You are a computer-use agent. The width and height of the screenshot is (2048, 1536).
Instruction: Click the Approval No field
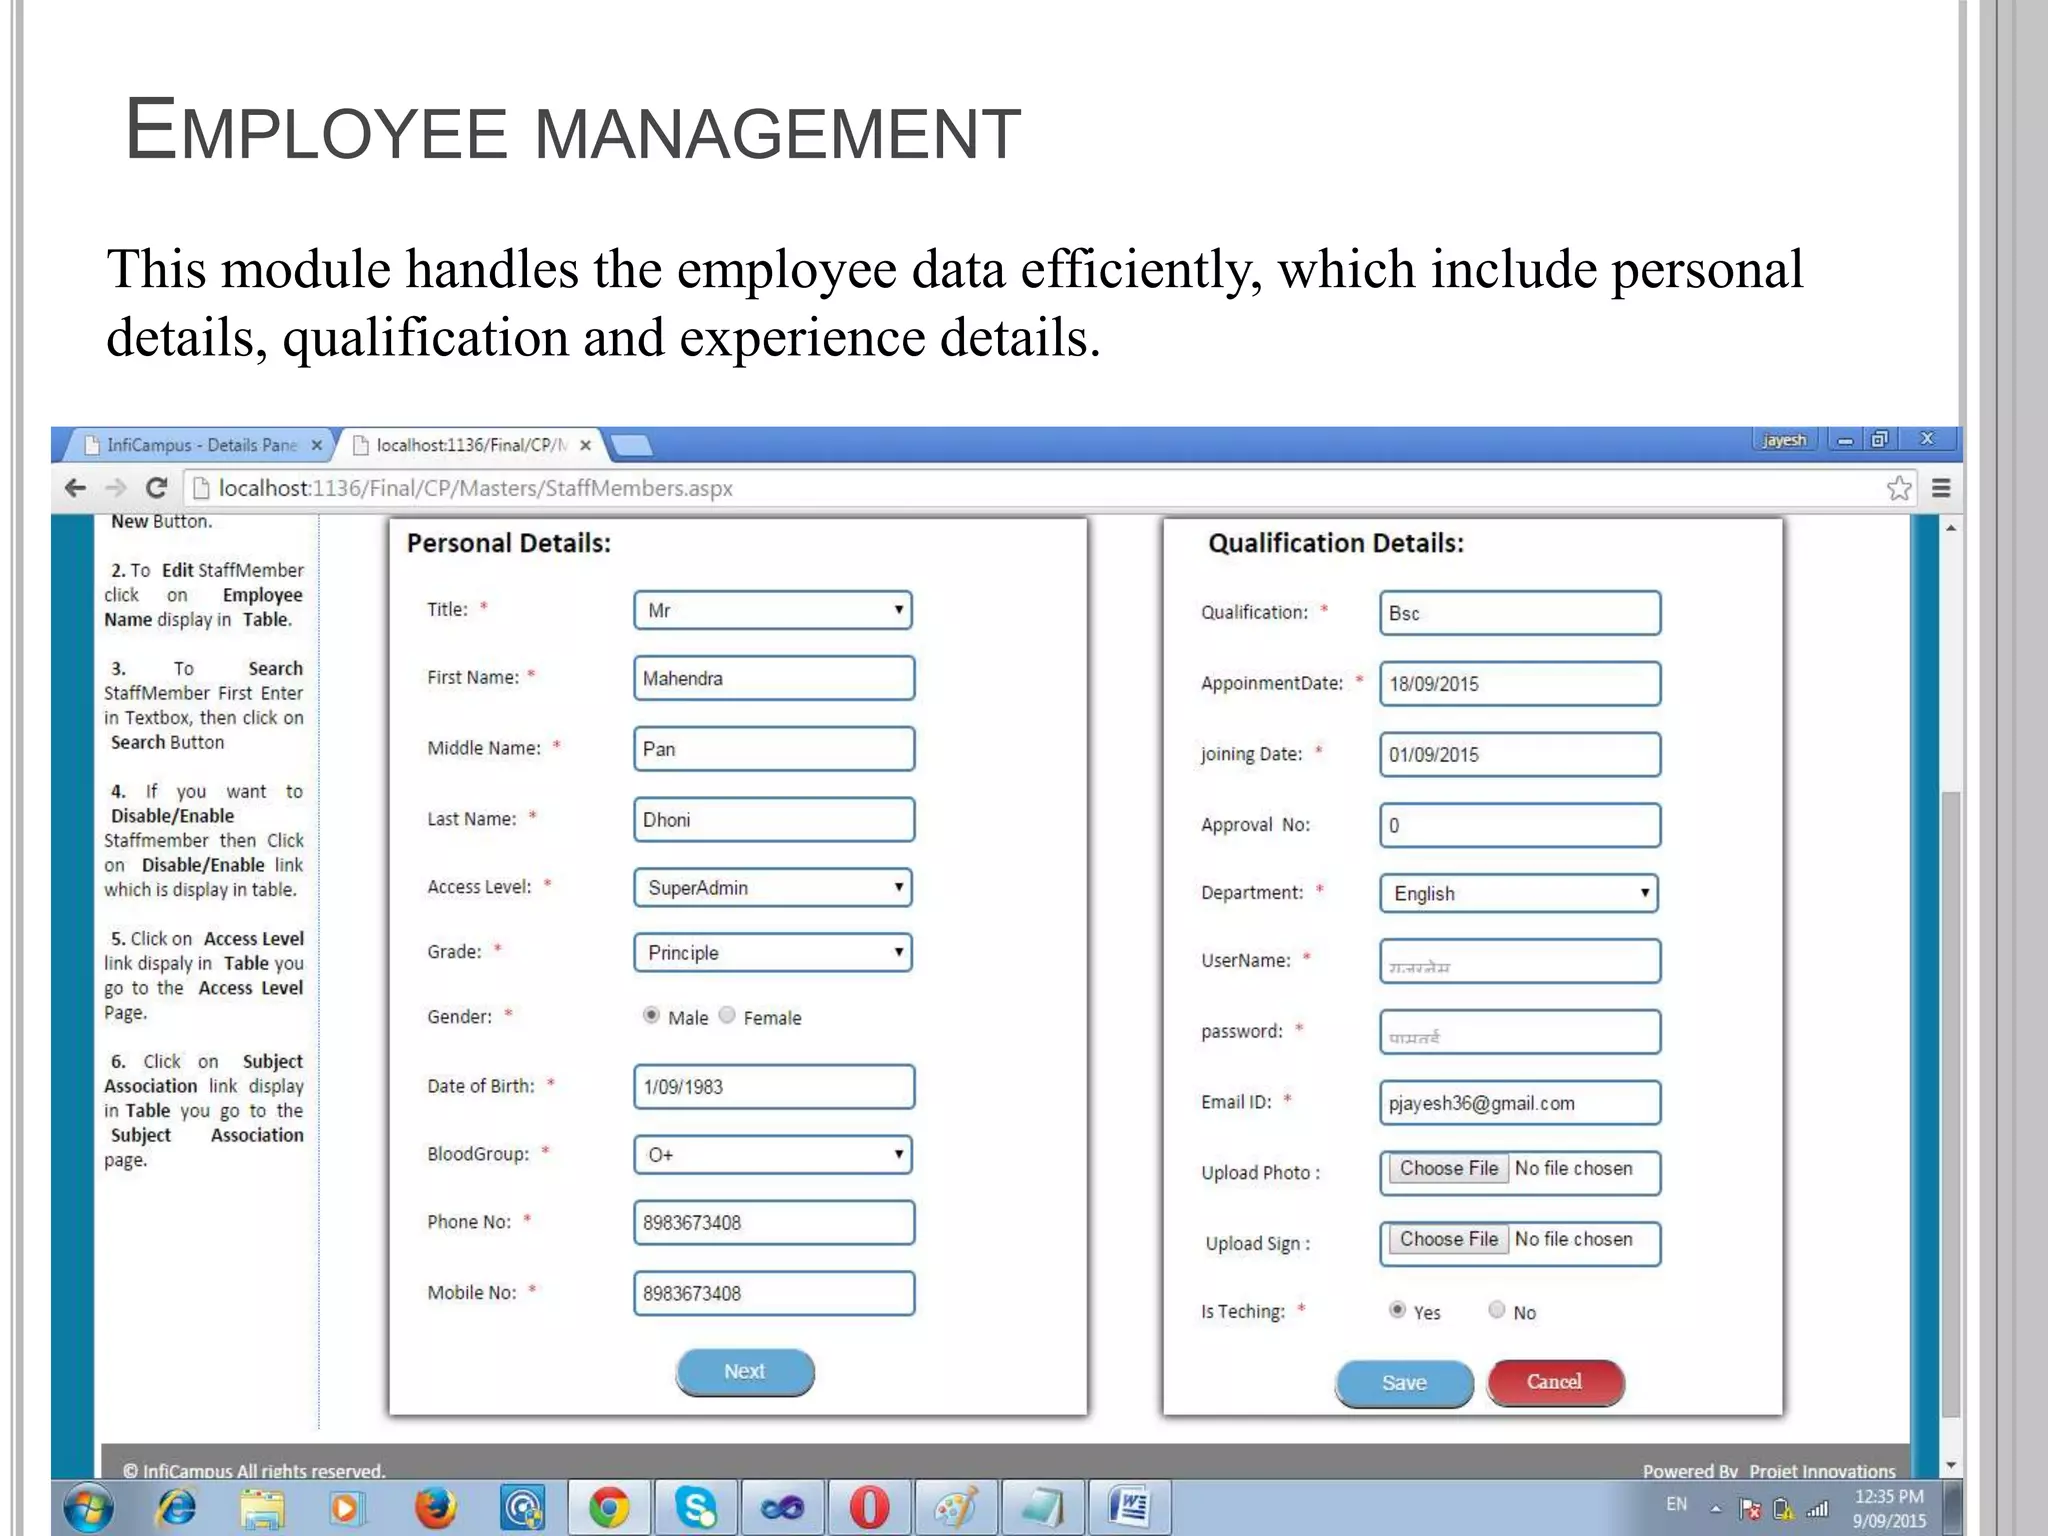1520,826
